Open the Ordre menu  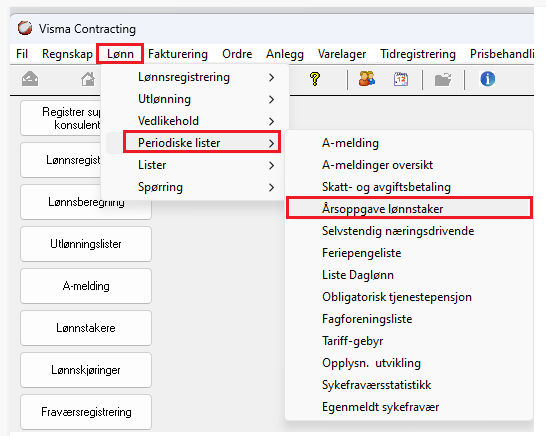[x=237, y=54]
